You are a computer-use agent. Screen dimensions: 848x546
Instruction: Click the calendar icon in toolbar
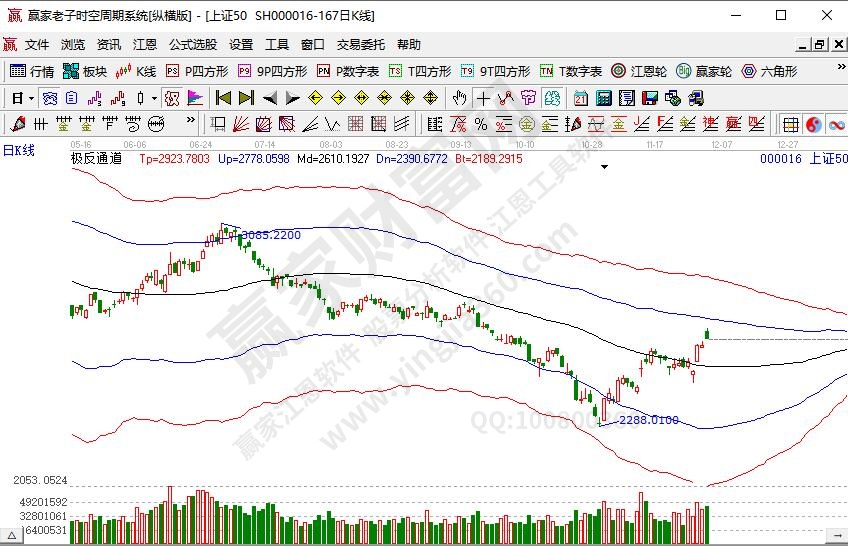point(581,98)
